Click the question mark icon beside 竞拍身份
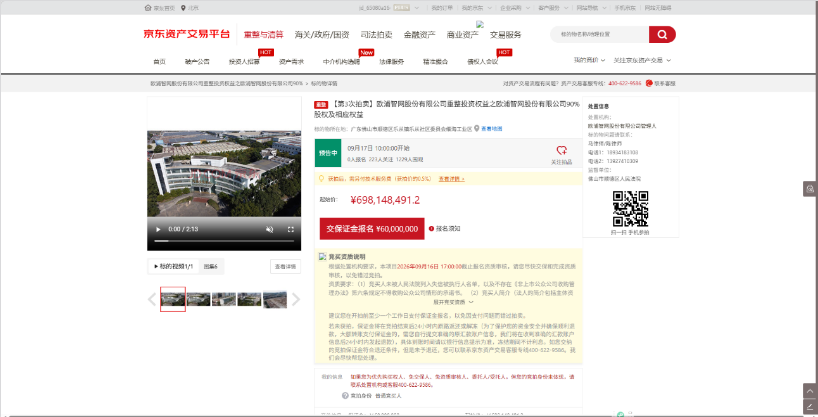818x417 pixels. pyautogui.click(x=345, y=396)
